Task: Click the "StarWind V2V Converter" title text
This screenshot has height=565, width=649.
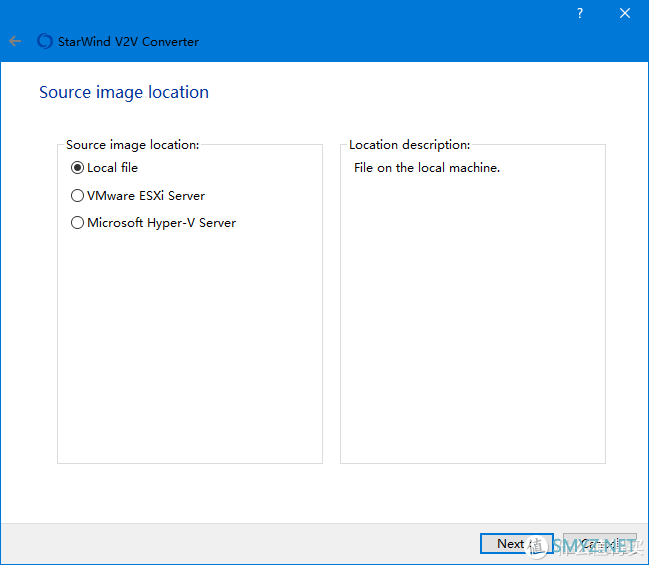Action: coord(130,42)
